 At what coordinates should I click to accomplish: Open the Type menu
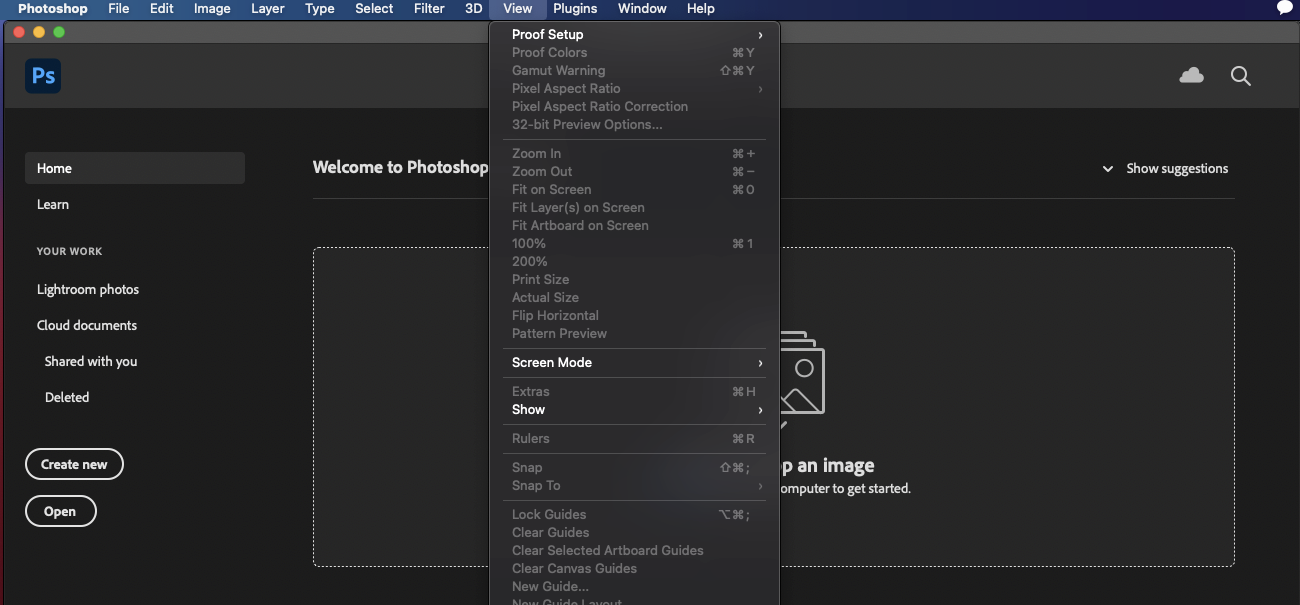[320, 8]
